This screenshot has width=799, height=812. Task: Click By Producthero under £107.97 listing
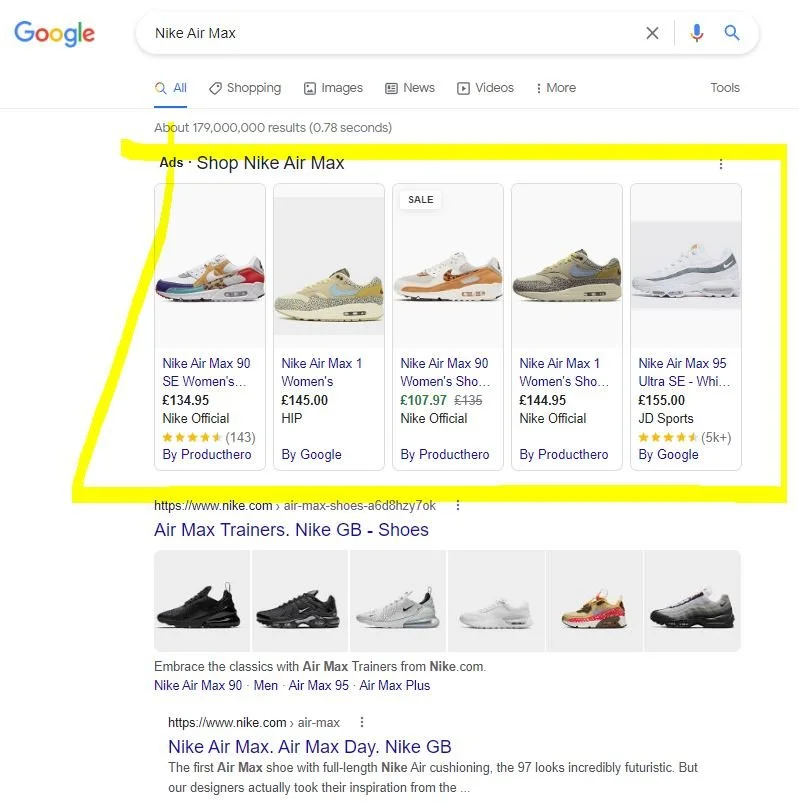pyautogui.click(x=445, y=454)
